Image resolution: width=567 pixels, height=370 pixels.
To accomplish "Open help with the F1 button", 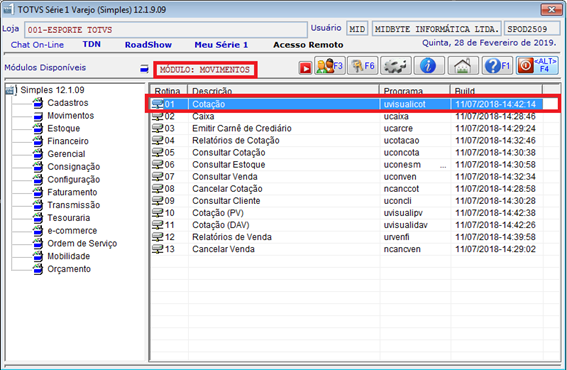I will [497, 66].
